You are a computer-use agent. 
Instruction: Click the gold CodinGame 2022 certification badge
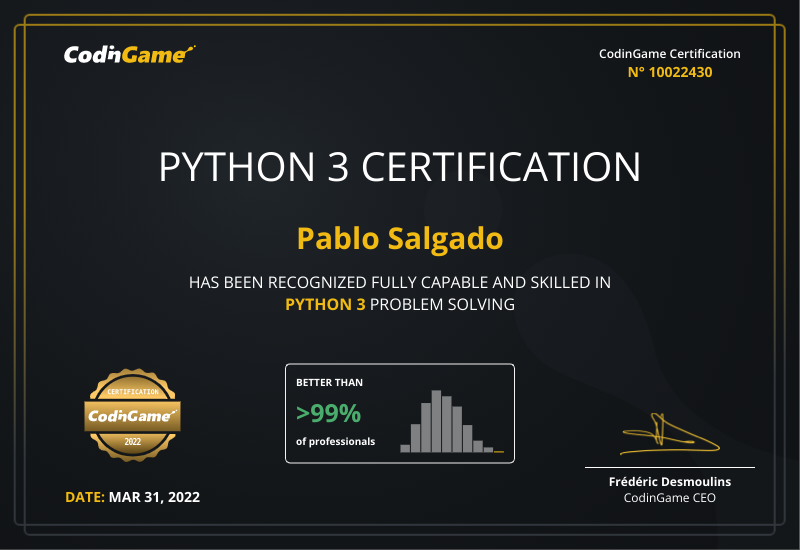[x=133, y=415]
